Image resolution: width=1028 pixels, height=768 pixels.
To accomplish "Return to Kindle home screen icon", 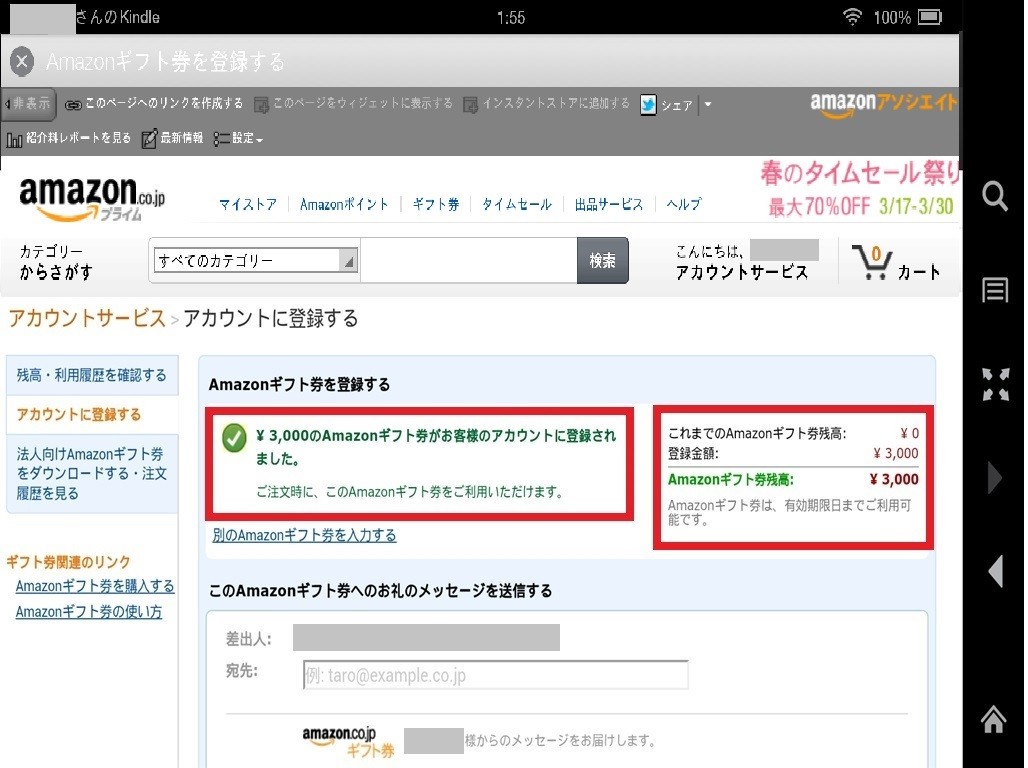I will [994, 719].
